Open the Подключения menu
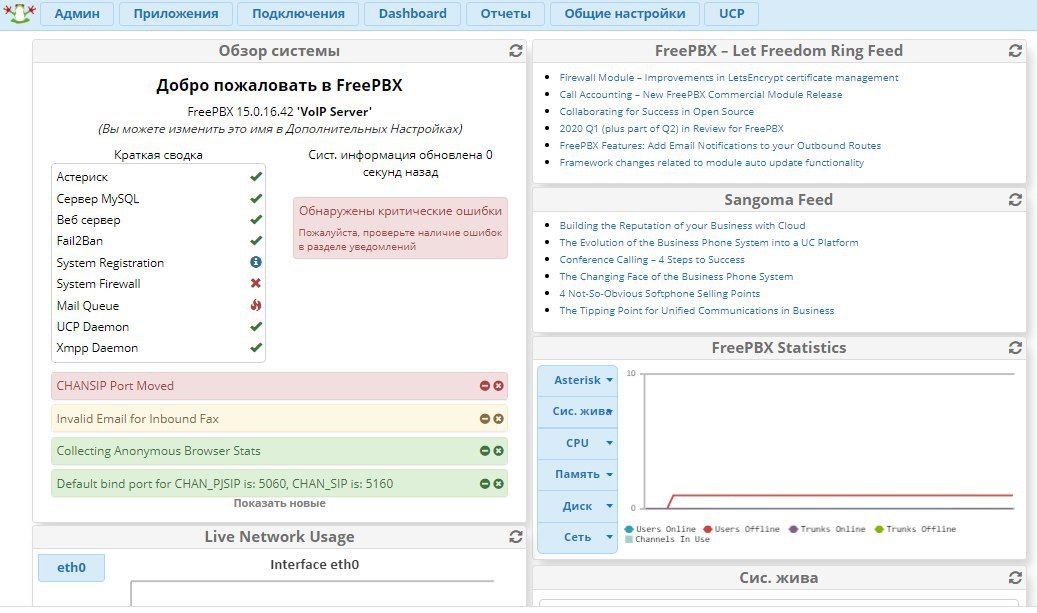 (x=298, y=14)
